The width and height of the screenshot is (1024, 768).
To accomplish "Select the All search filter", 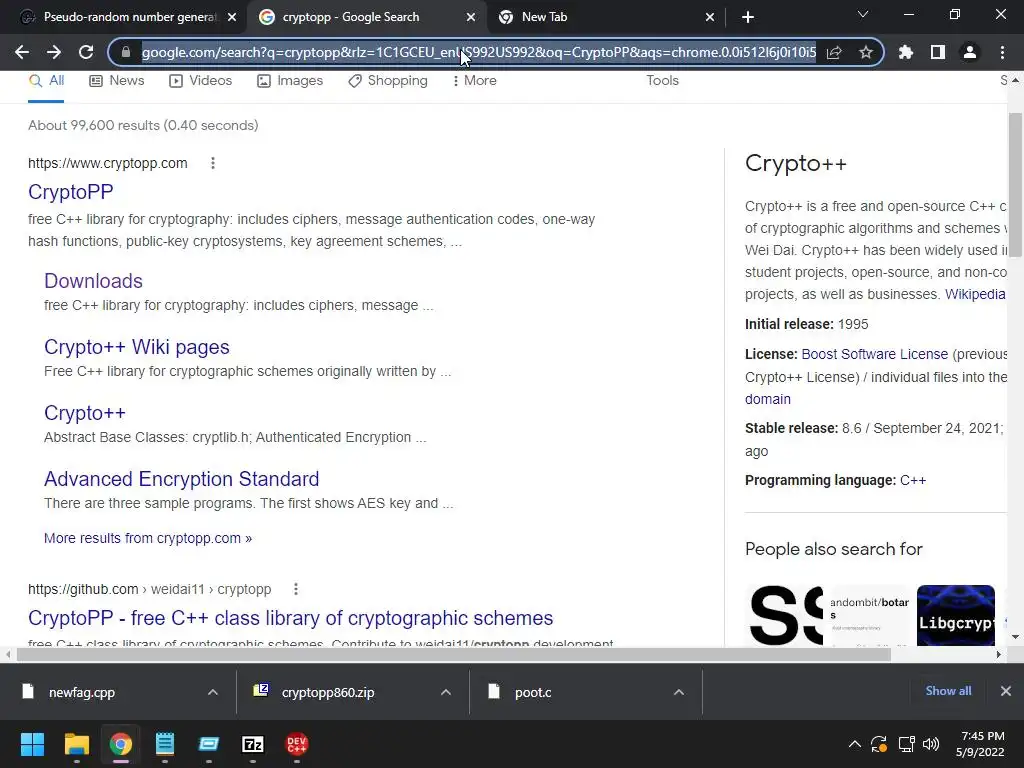I will [x=46, y=81].
